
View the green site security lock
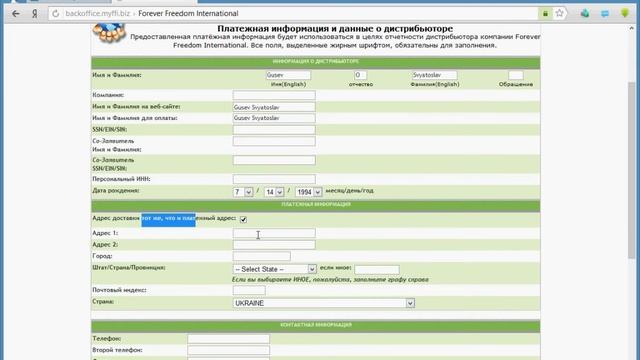(x=545, y=13)
